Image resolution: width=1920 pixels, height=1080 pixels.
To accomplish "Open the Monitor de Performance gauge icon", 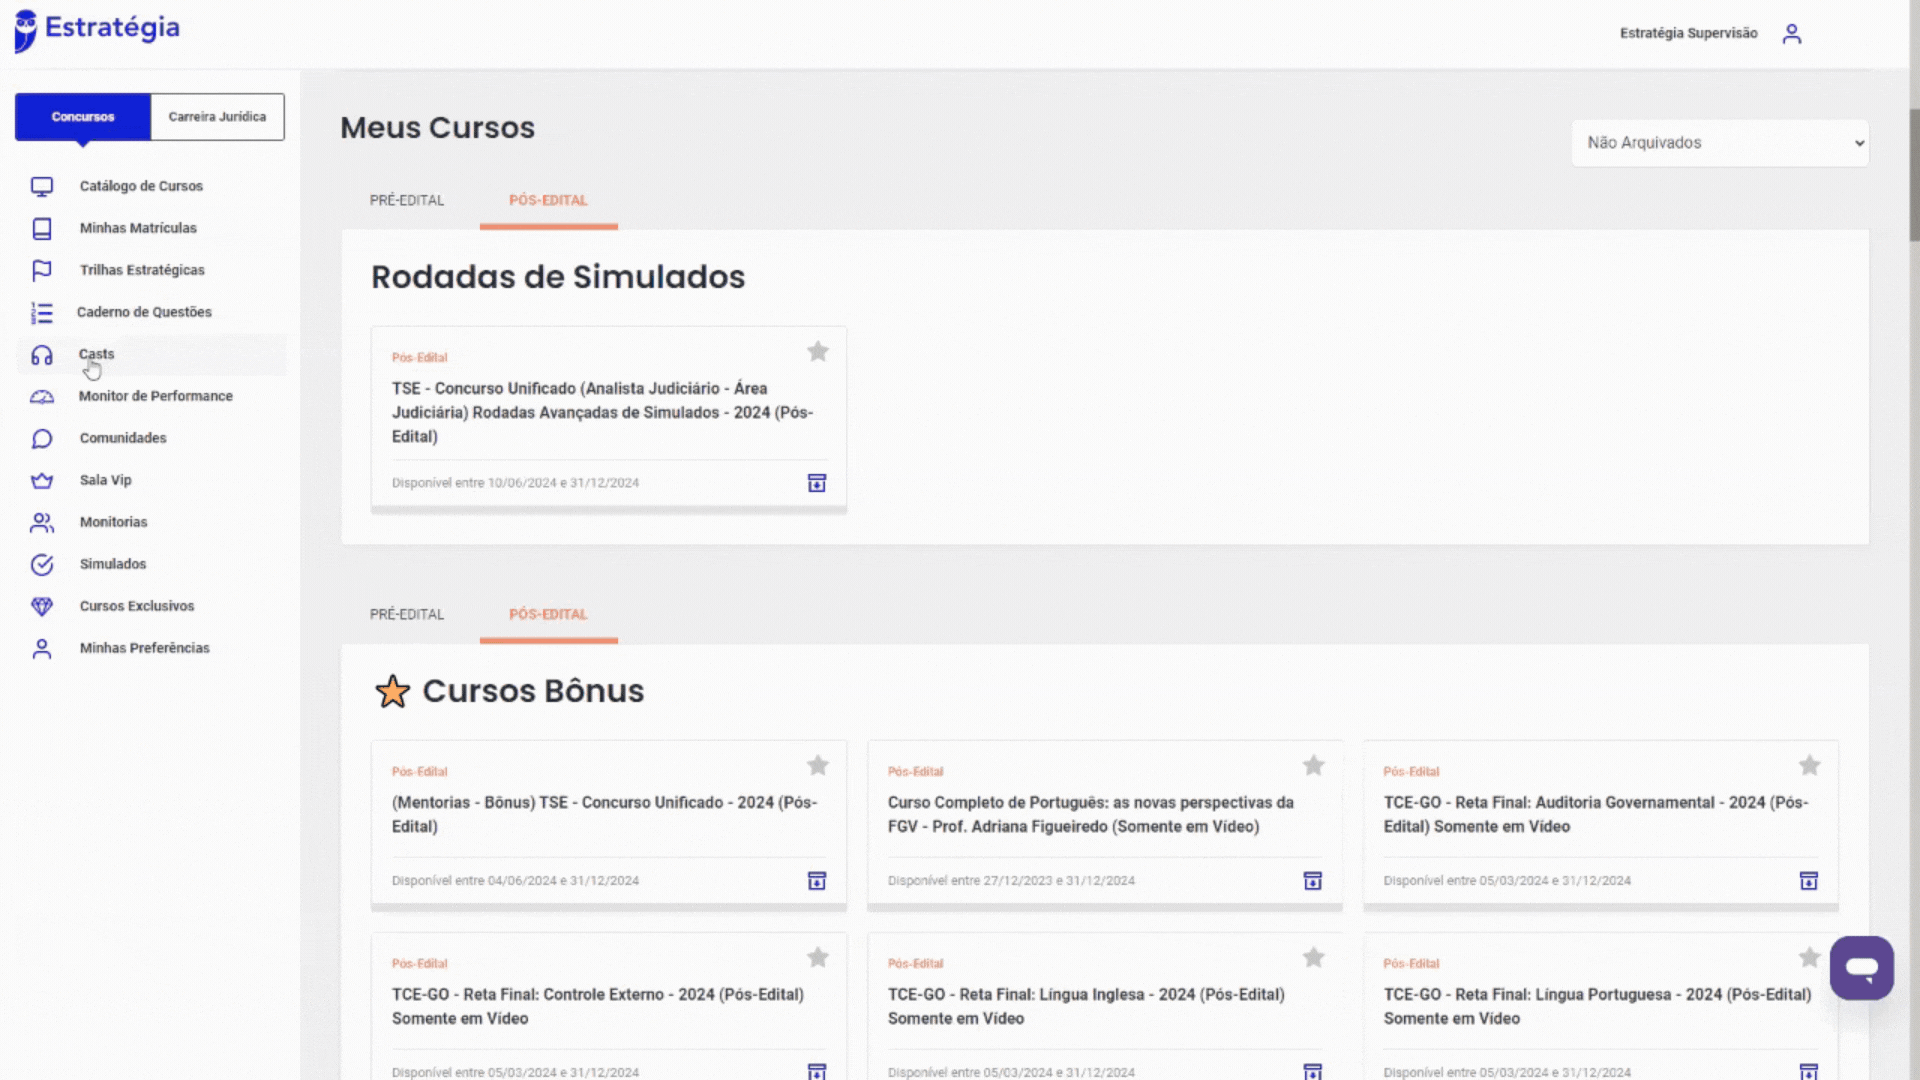I will pyautogui.click(x=41, y=397).
